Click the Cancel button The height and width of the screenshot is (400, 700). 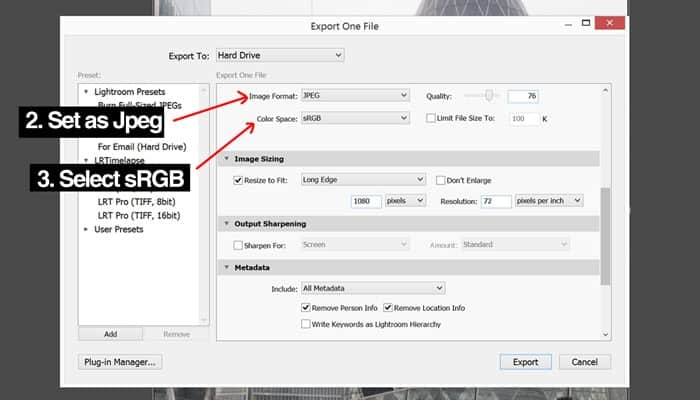[584, 362]
